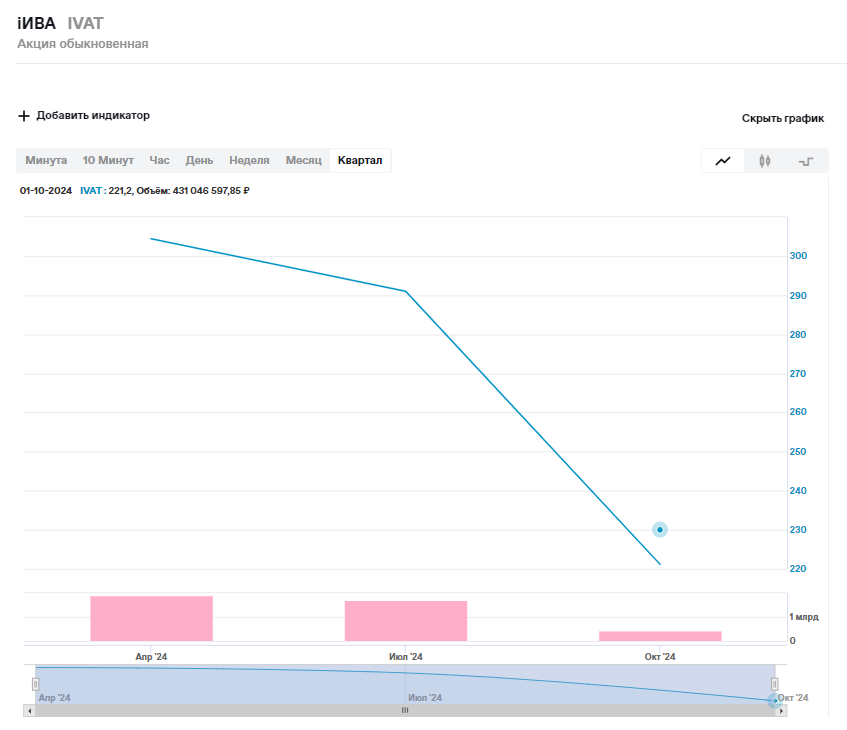This screenshot has width=847, height=730.
Task: Select the Месяц timeframe
Action: click(x=303, y=160)
